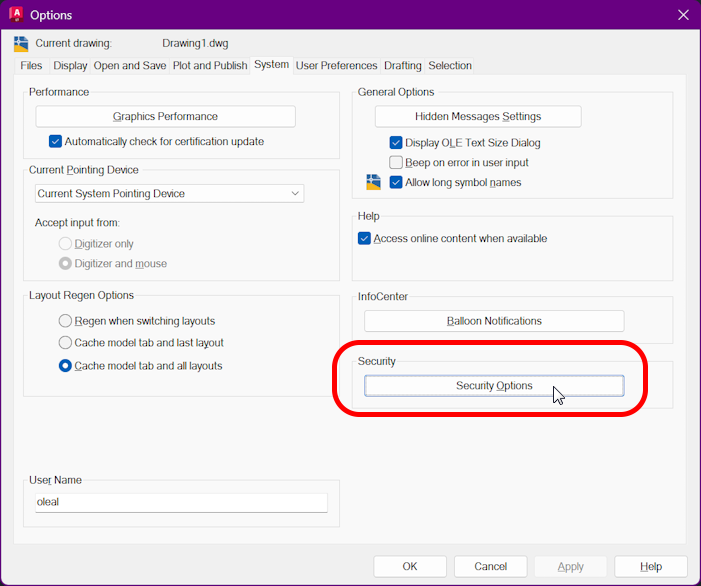Open Graphics Performance settings
This screenshot has height=586, width=701.
[x=165, y=116]
